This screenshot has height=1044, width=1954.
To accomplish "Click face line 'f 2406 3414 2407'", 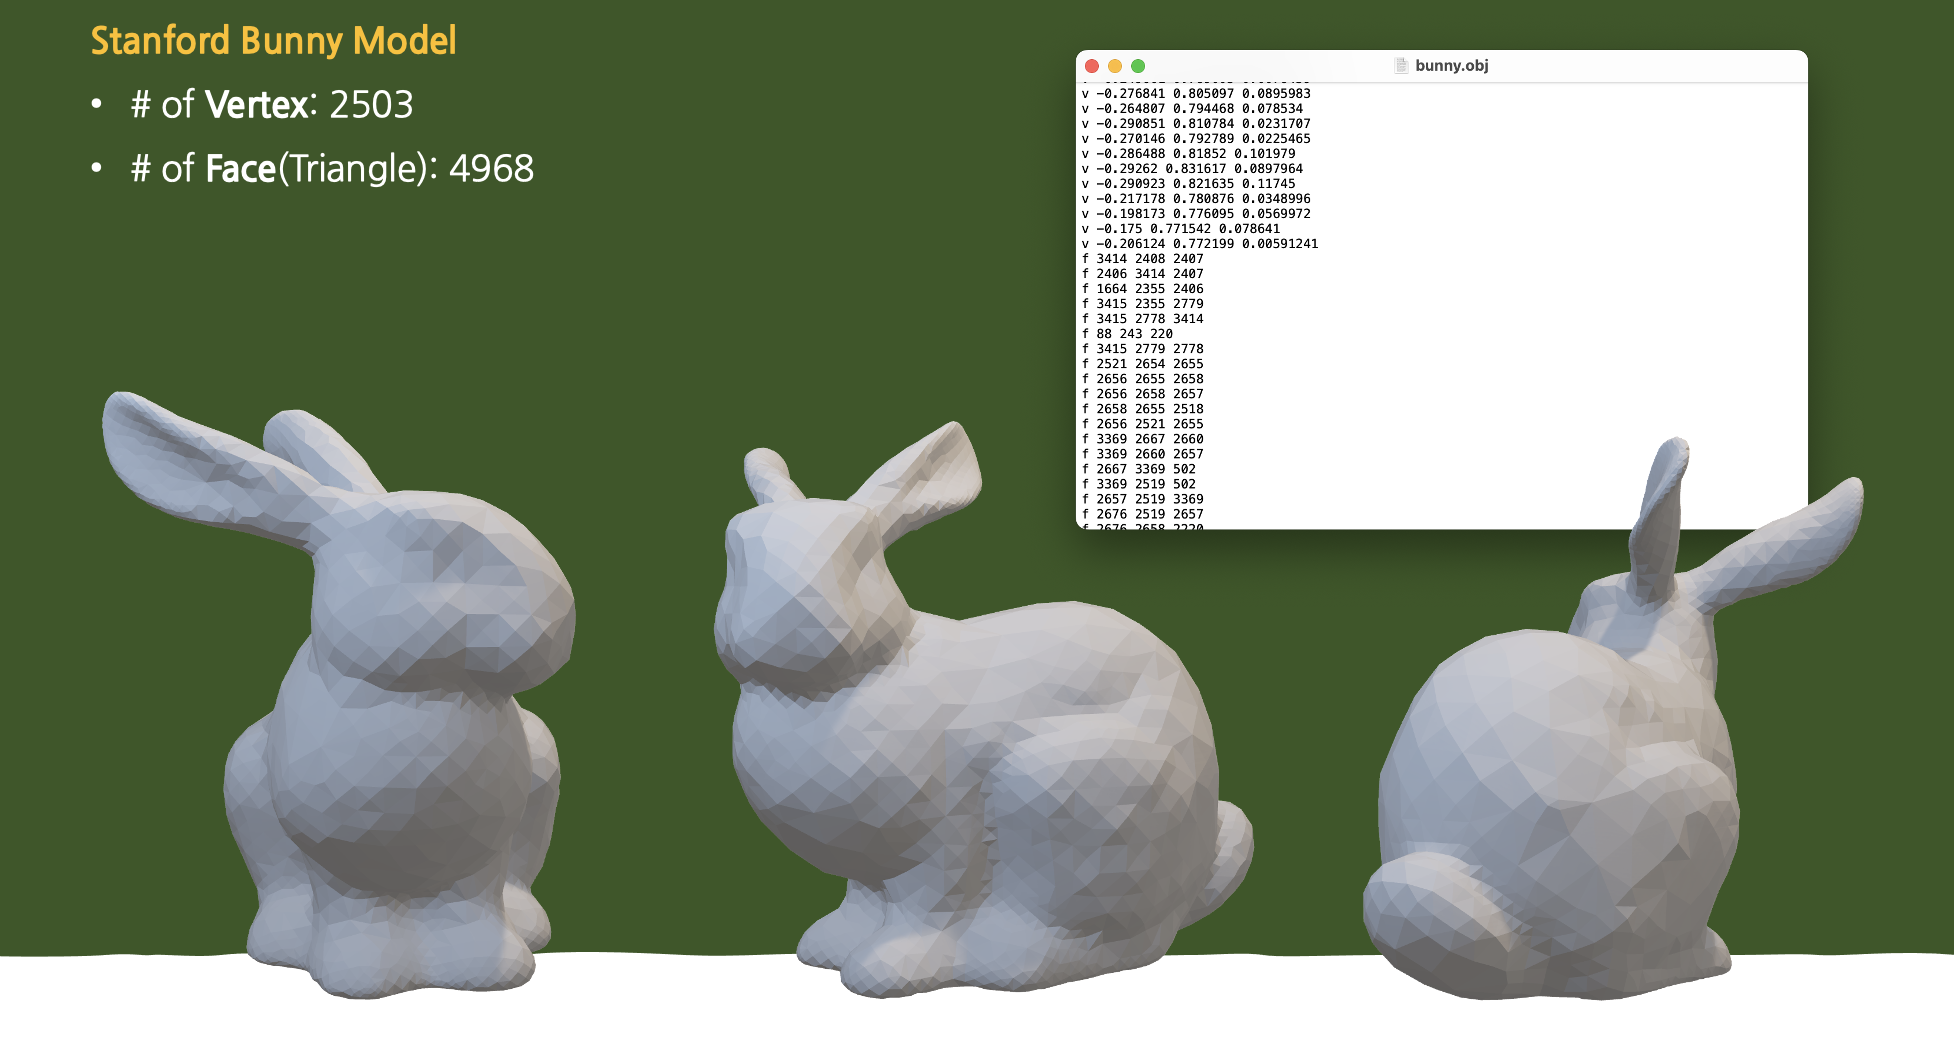I will point(1143,274).
